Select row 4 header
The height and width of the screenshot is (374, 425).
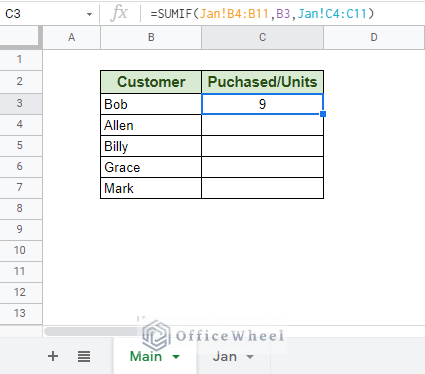[x=20, y=124]
